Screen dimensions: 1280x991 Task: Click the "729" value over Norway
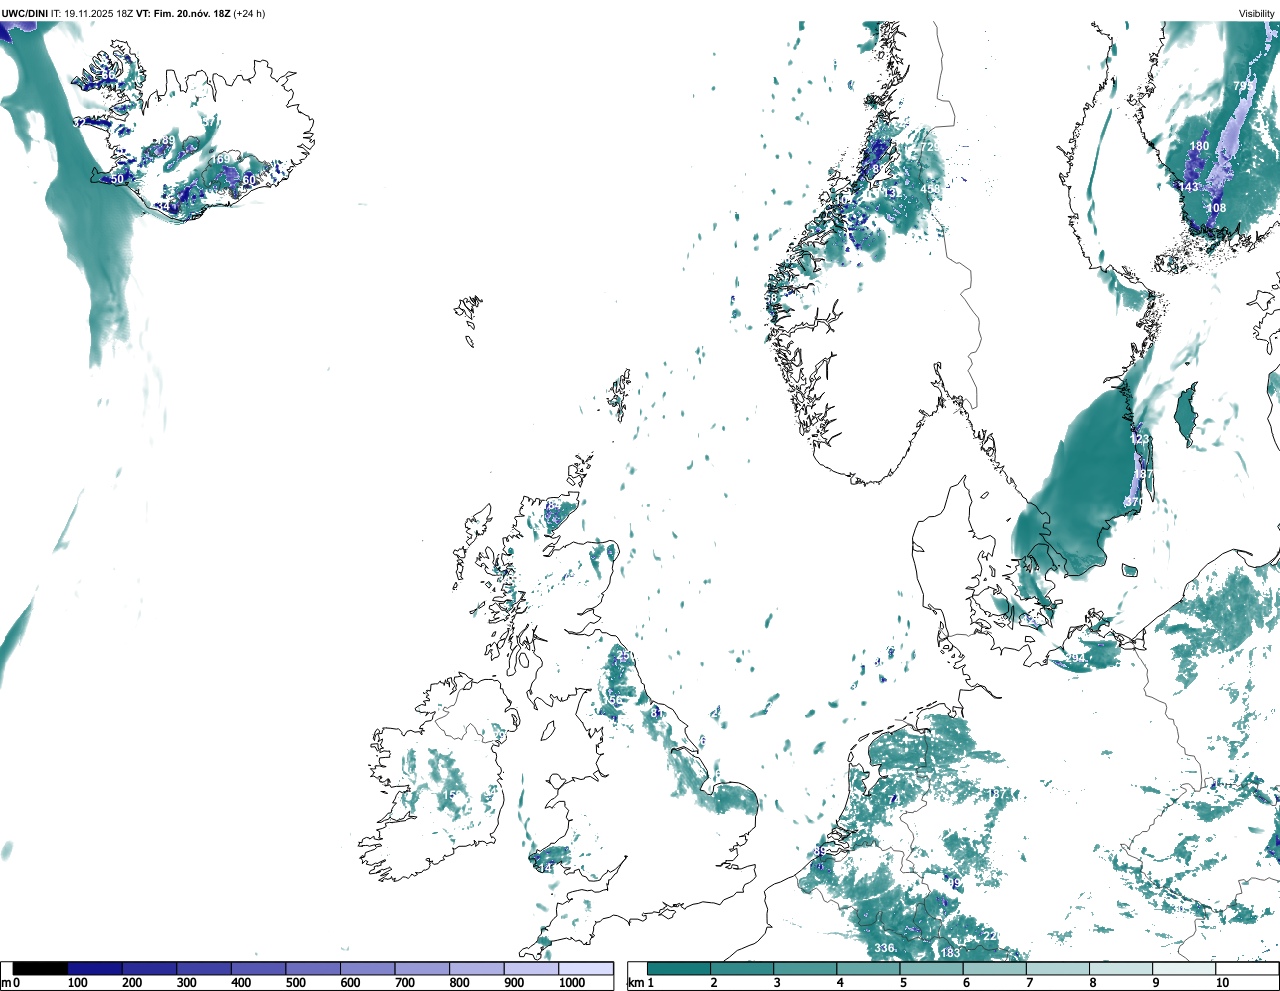(x=930, y=147)
